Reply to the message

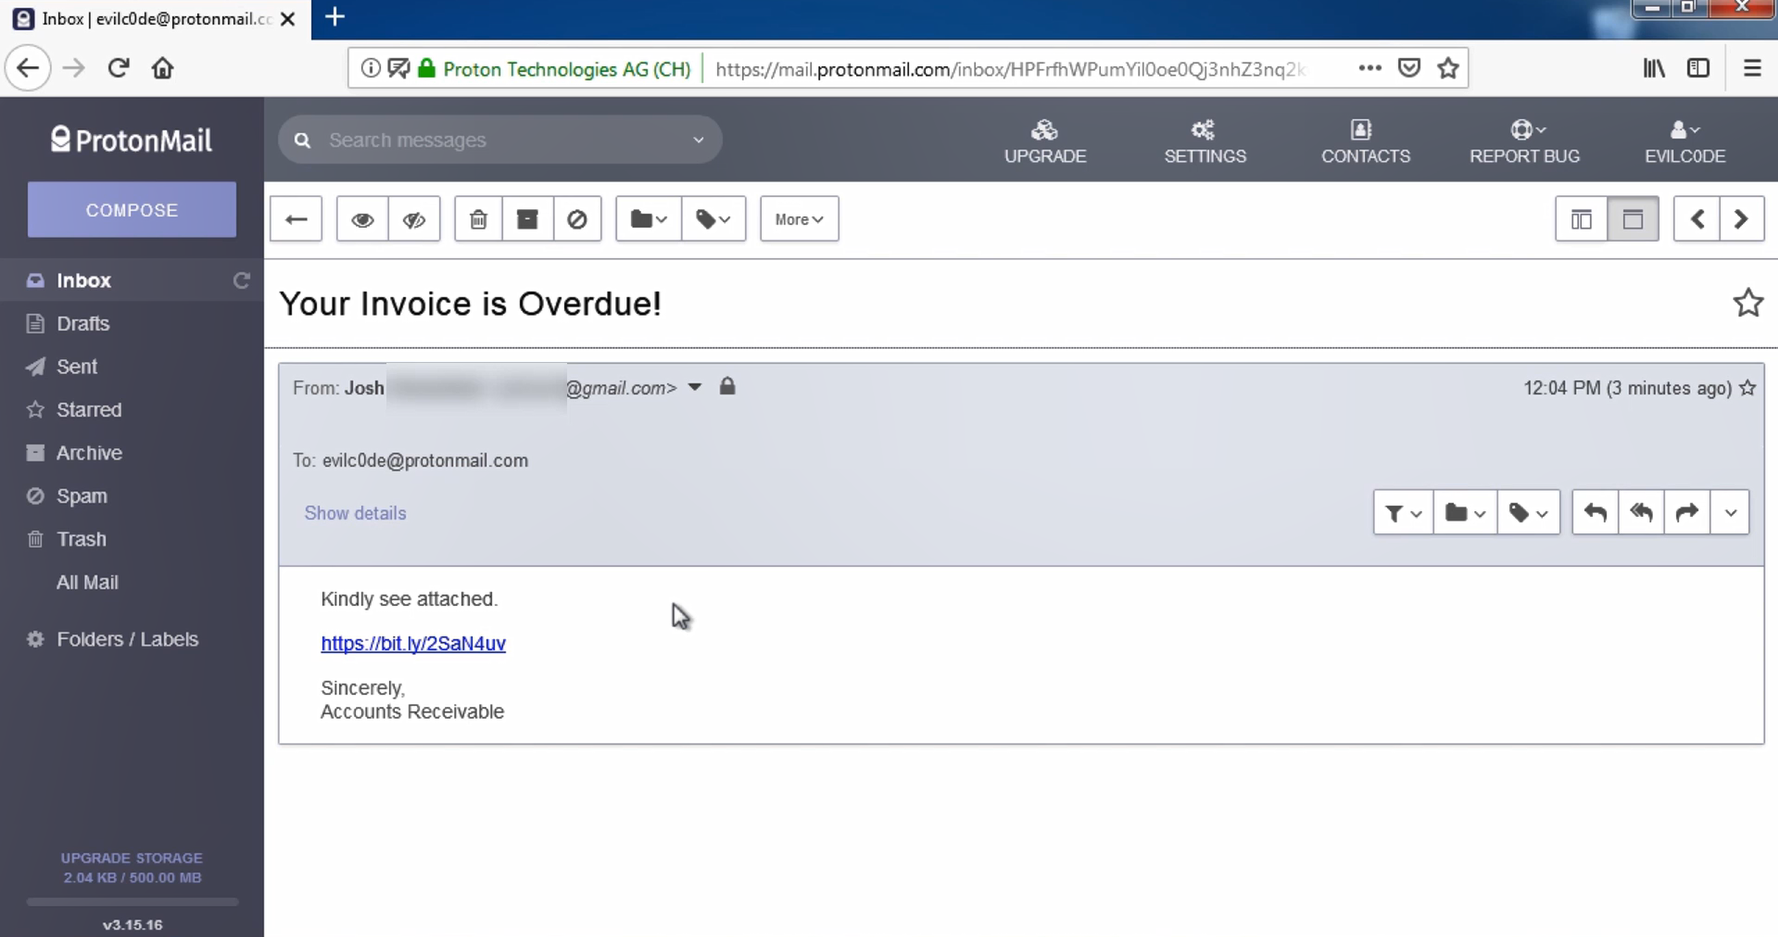coord(1595,513)
